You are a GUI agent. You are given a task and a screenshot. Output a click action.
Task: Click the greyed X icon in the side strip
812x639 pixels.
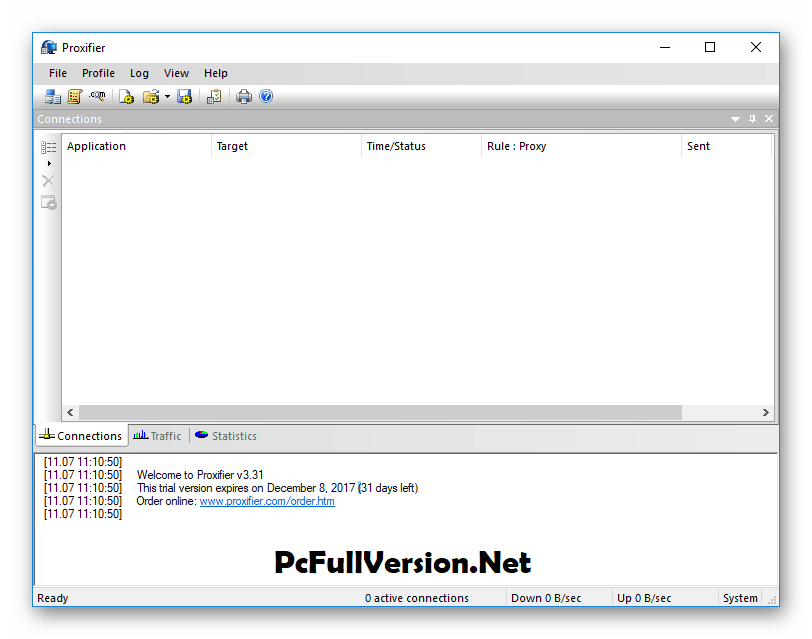tap(49, 181)
